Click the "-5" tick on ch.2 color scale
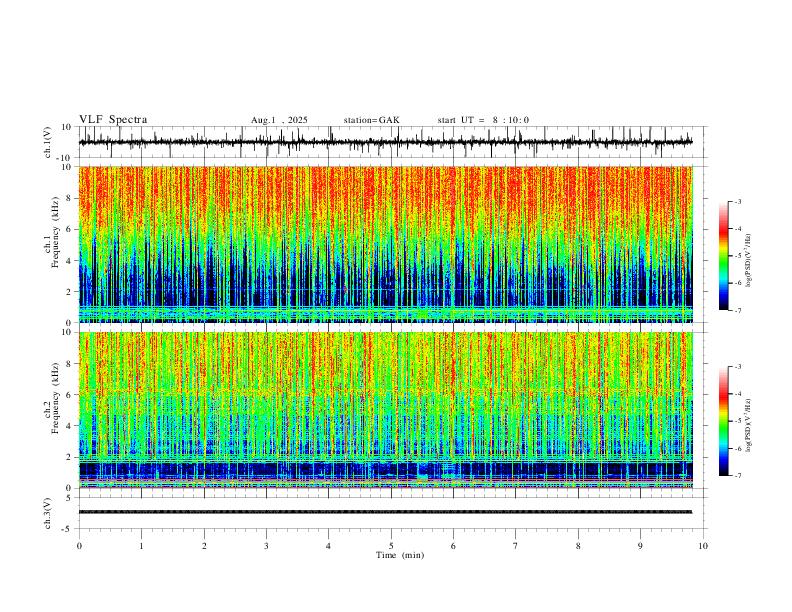792x612 pixels. (x=738, y=421)
